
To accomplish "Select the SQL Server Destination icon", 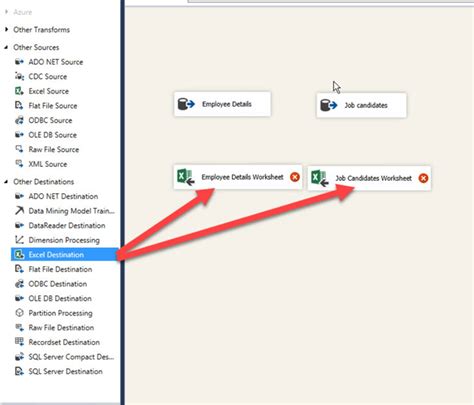I will point(19,371).
